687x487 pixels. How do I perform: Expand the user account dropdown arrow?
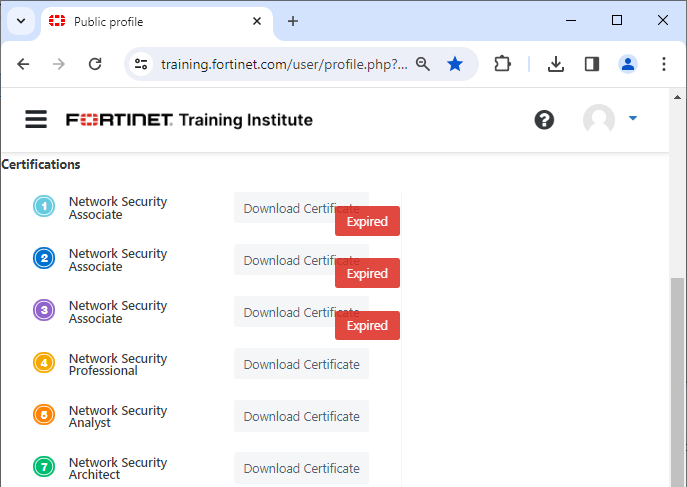point(632,119)
